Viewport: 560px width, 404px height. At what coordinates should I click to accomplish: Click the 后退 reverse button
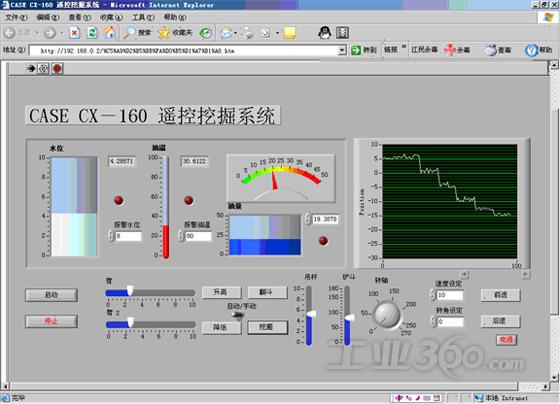tap(500, 321)
